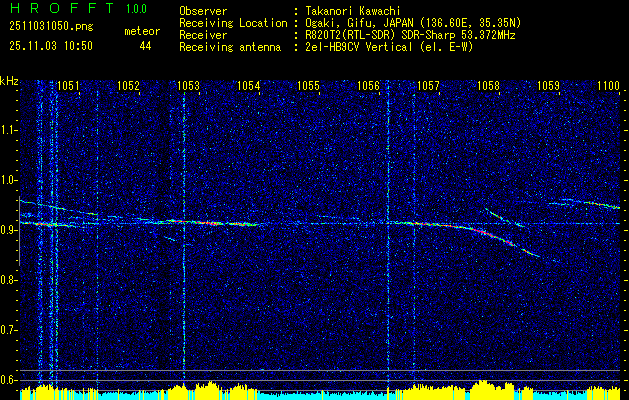Image resolution: width=629 pixels, height=400 pixels.
Task: Select the meteor count 44
Action: coord(145,46)
